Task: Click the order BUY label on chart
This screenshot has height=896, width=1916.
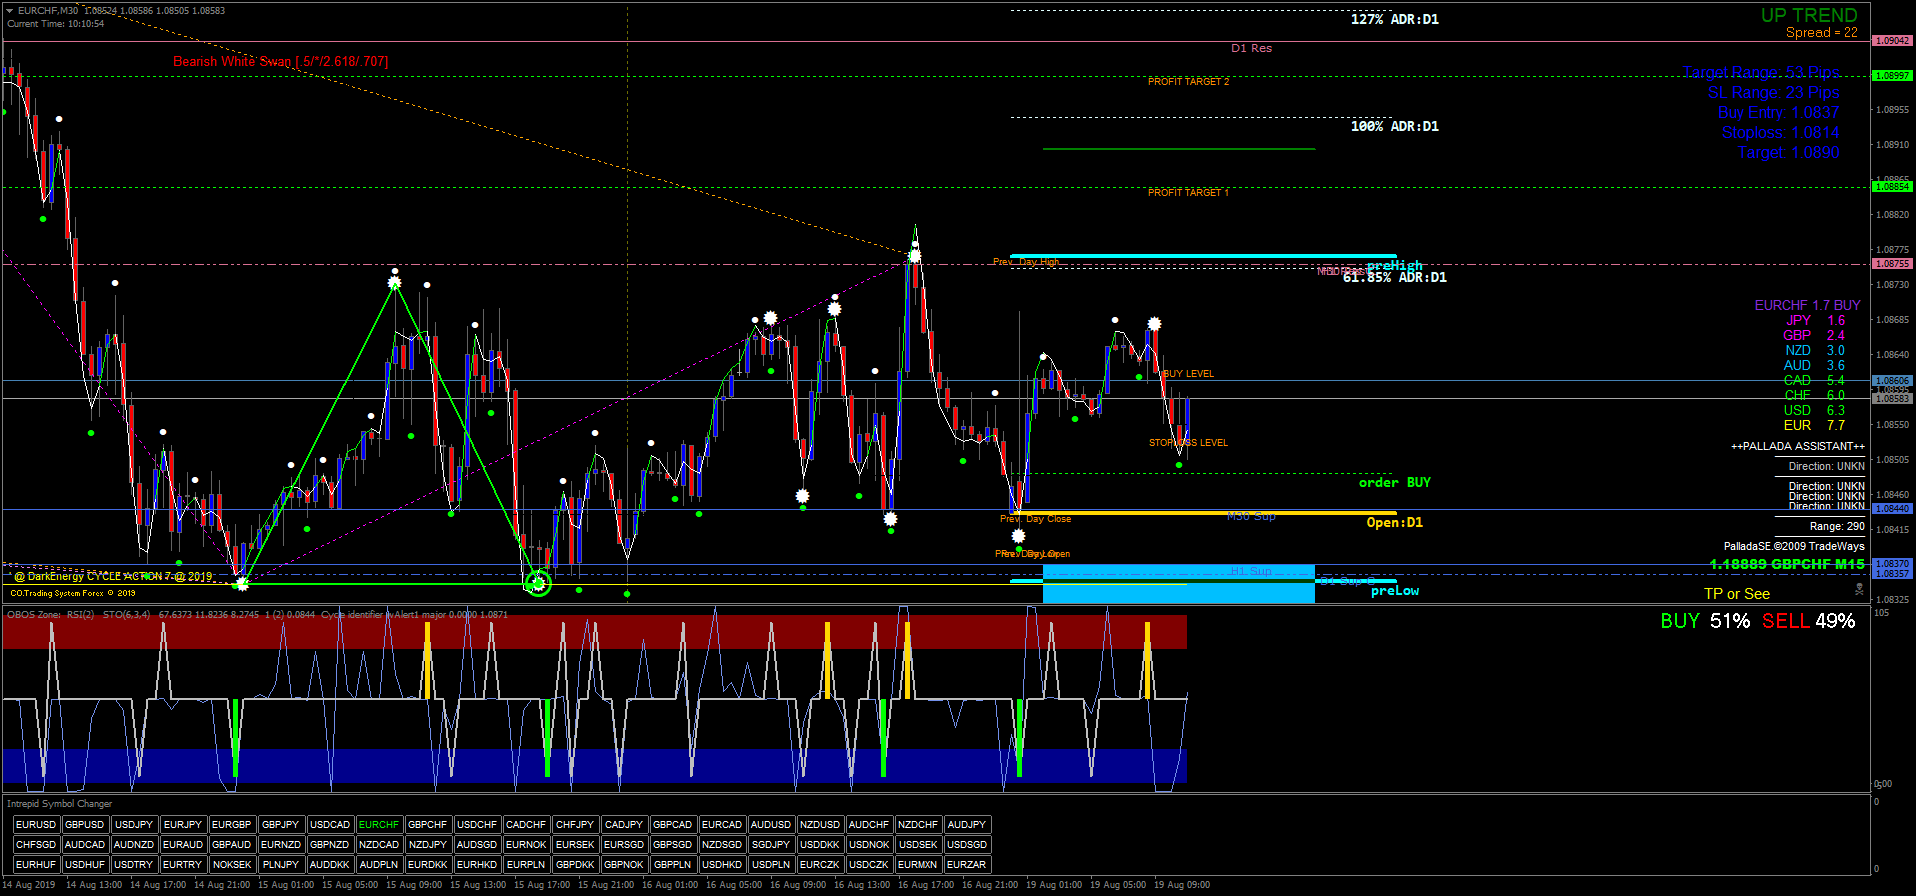Action: (x=1394, y=483)
